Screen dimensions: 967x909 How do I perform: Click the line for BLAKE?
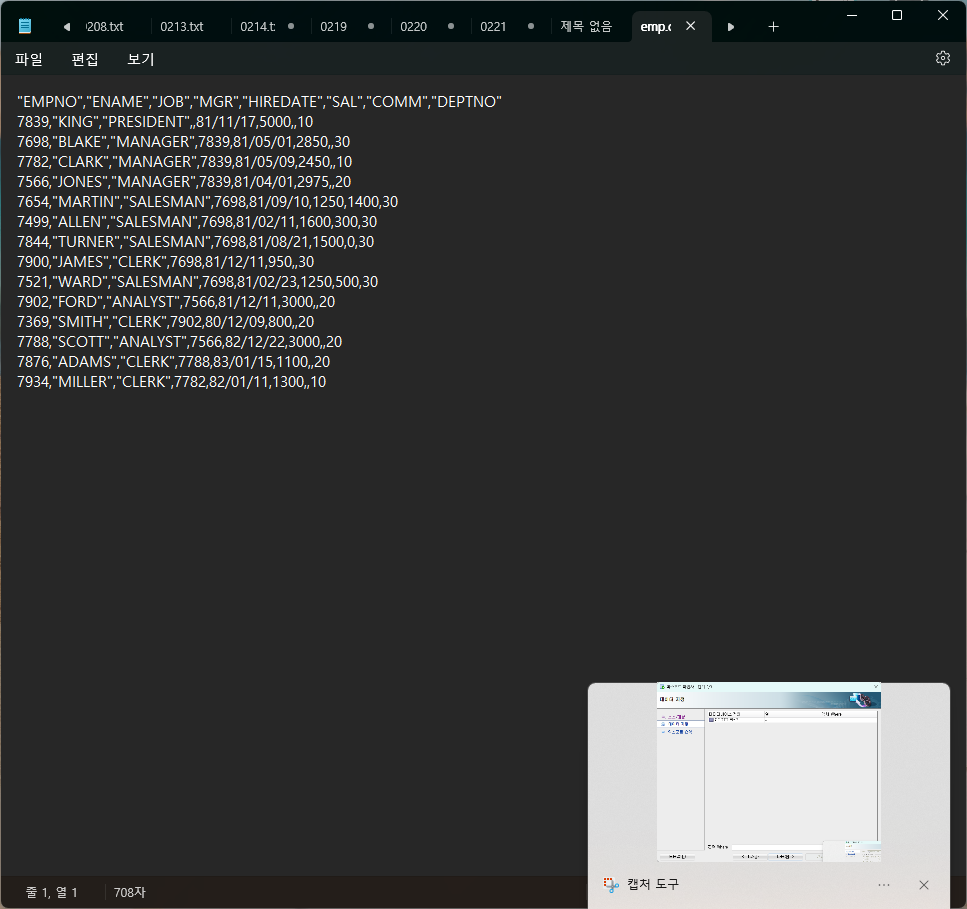coord(184,142)
